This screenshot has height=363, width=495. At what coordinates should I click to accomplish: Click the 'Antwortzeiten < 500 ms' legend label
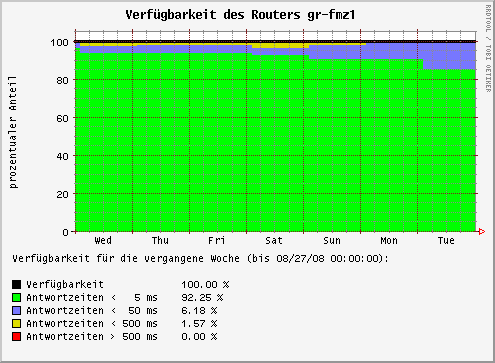(92, 323)
